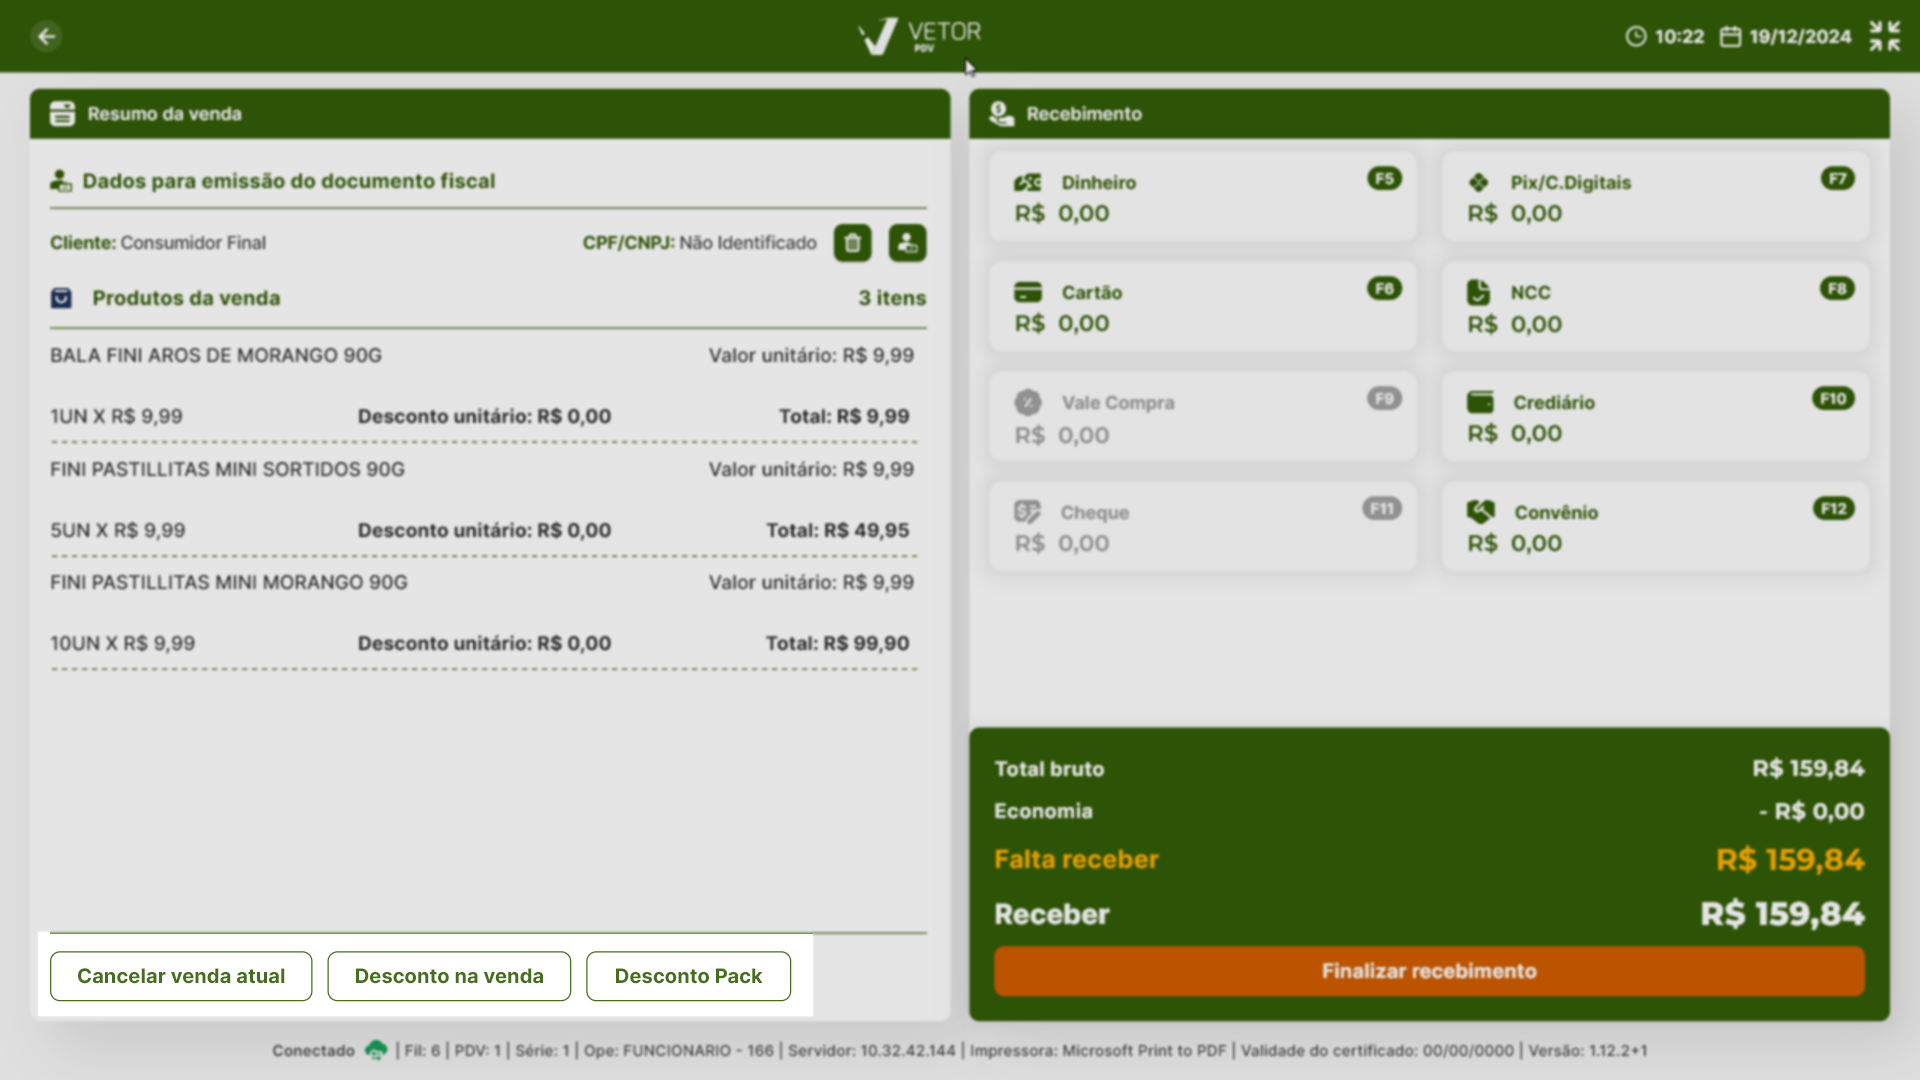Click the Cheque icon
Image resolution: width=1920 pixels, height=1080 pixels.
[1027, 512]
